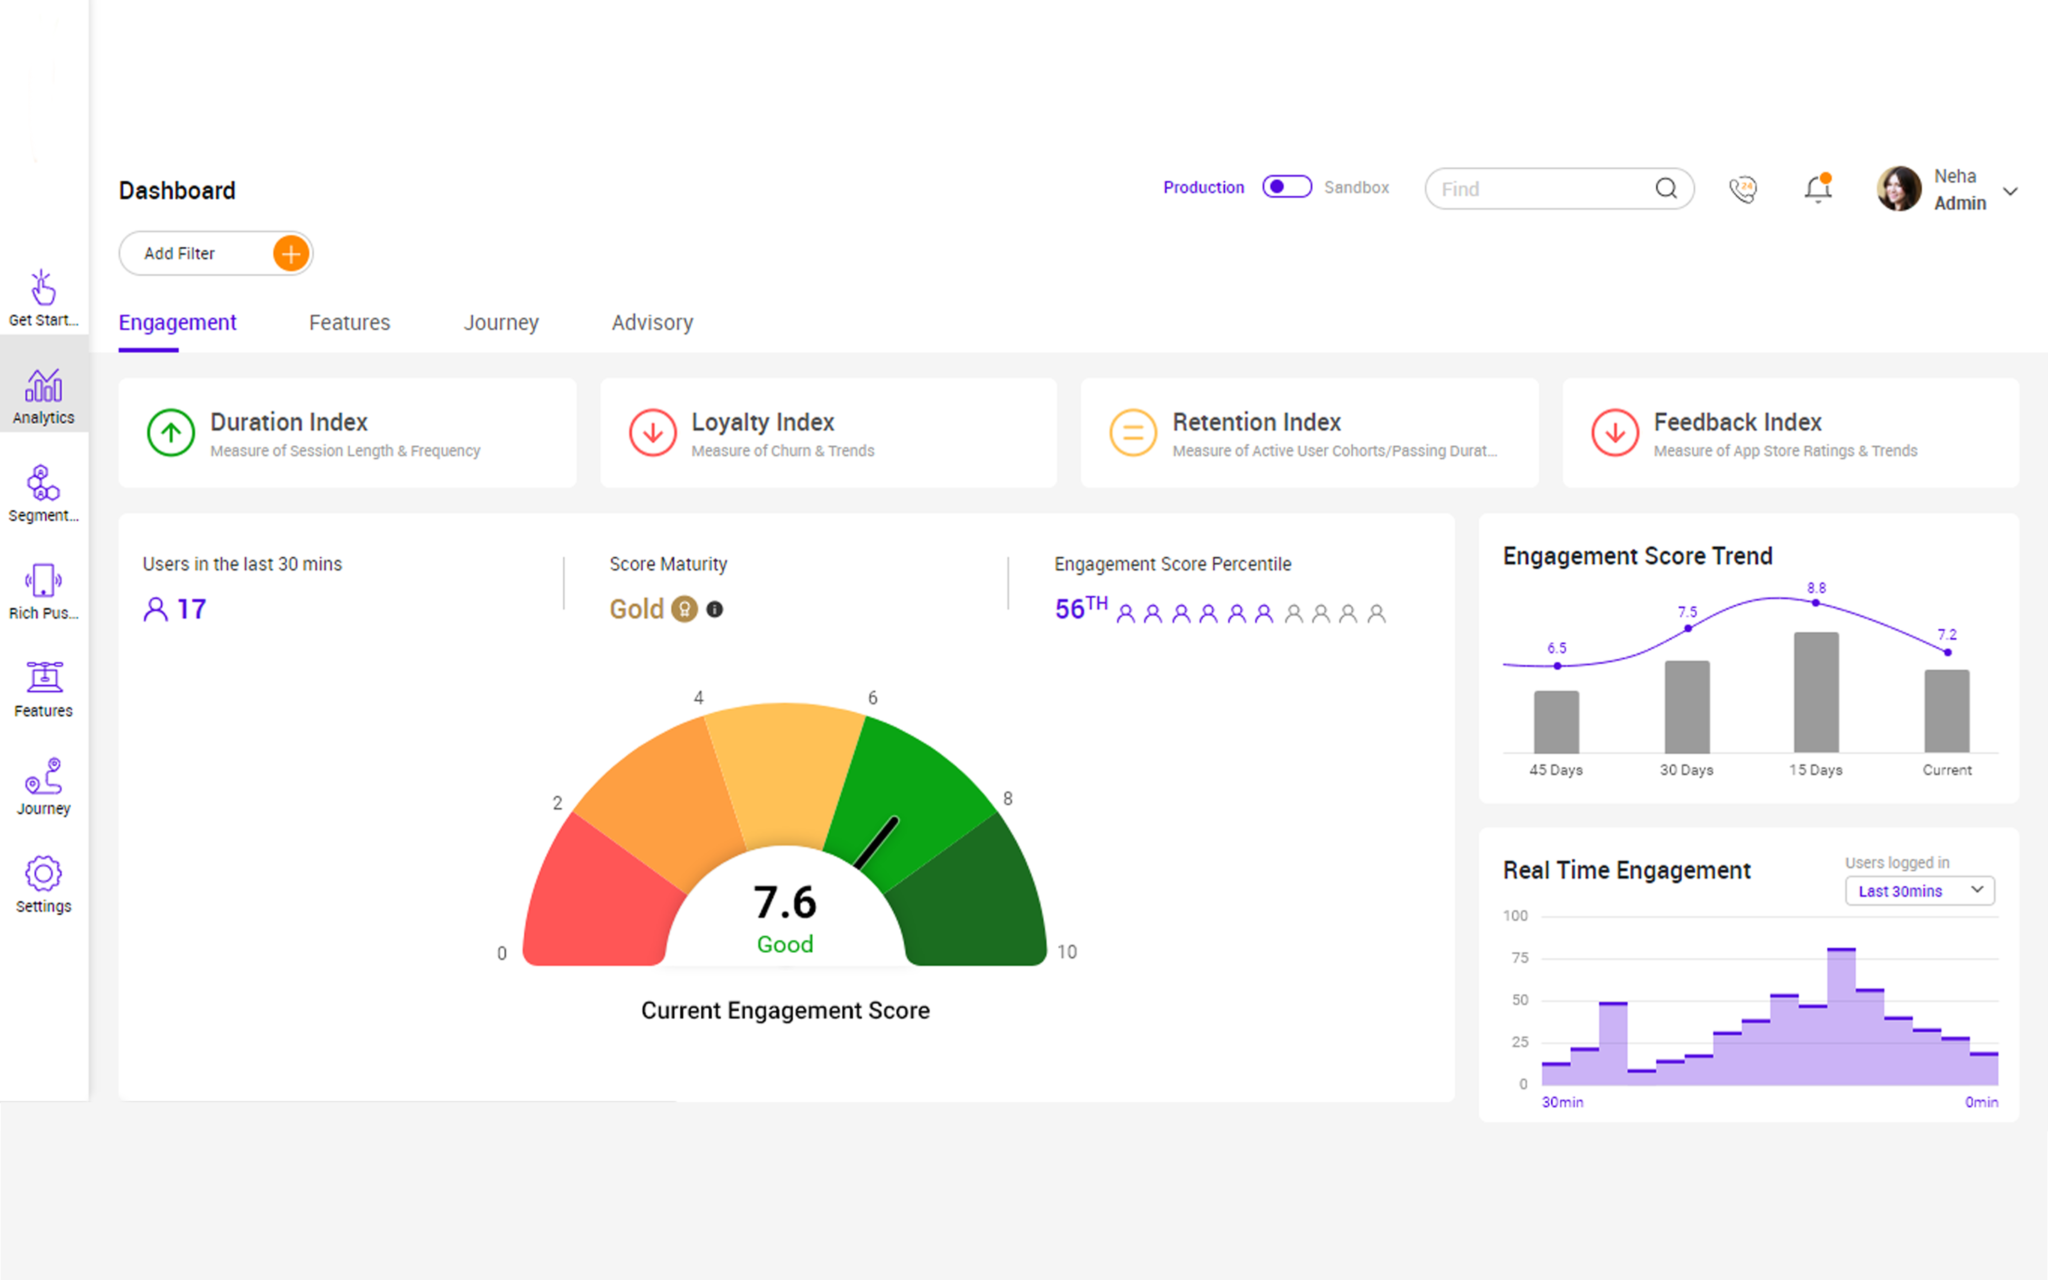Open the Features sidebar icon
Image resolution: width=2048 pixels, height=1280 pixels.
[43, 690]
